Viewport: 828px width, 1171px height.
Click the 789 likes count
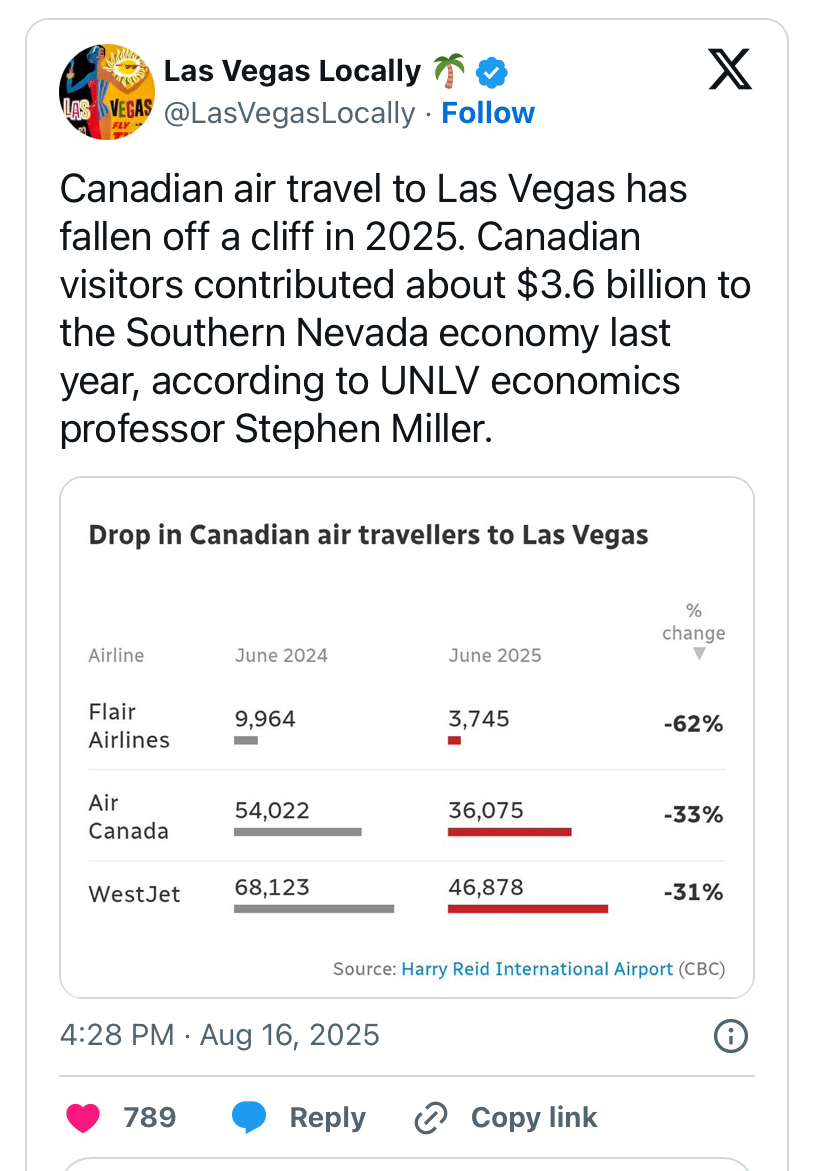click(149, 1117)
